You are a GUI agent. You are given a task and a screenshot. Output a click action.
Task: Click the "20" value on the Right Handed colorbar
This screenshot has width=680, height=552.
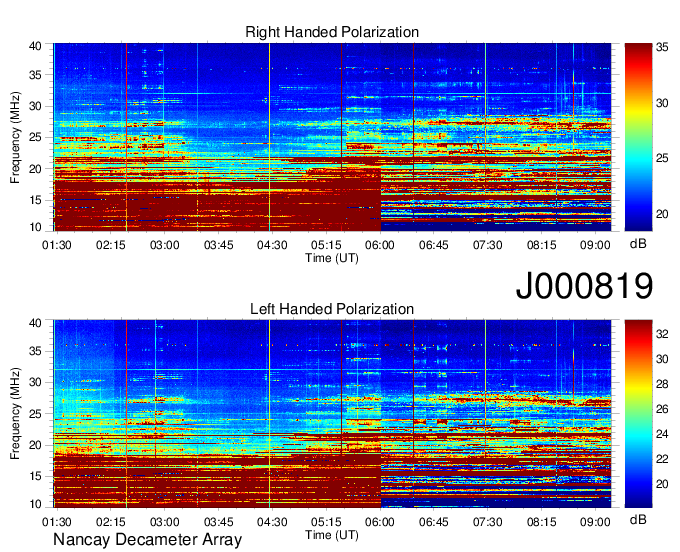coord(662,214)
